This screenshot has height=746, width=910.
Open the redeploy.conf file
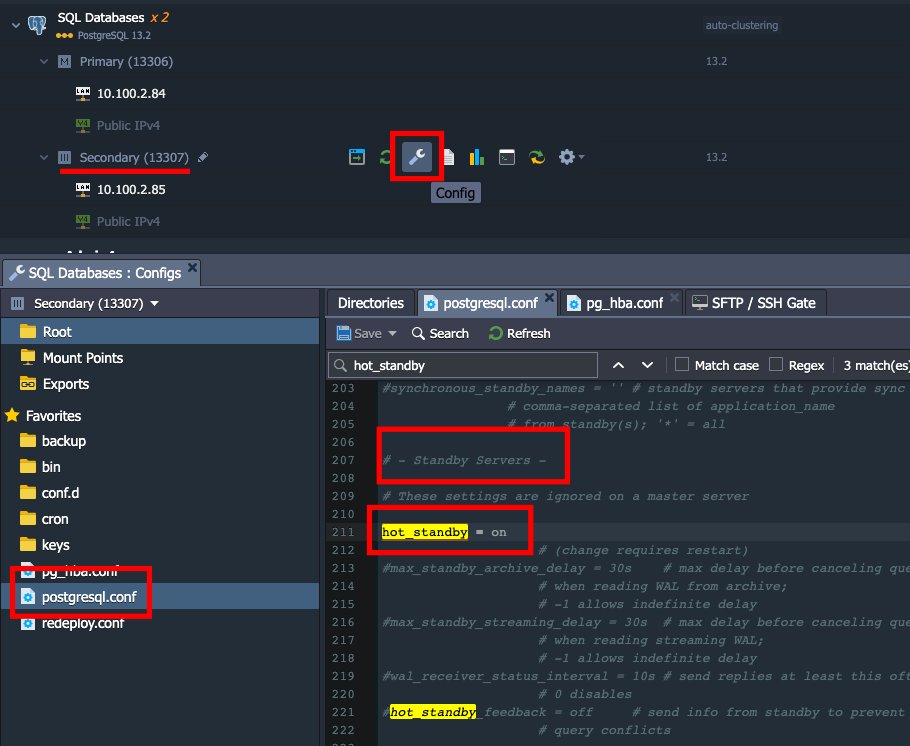[x=83, y=623]
